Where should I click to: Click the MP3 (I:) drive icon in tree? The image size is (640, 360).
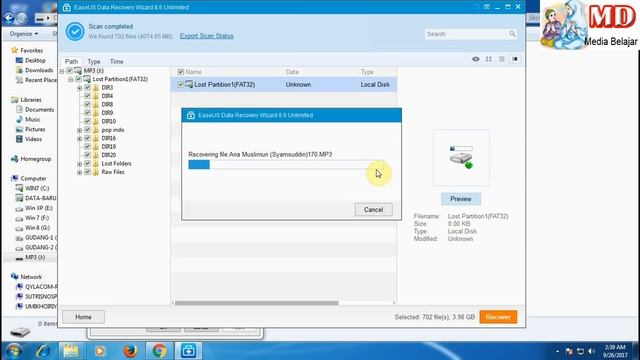78,71
